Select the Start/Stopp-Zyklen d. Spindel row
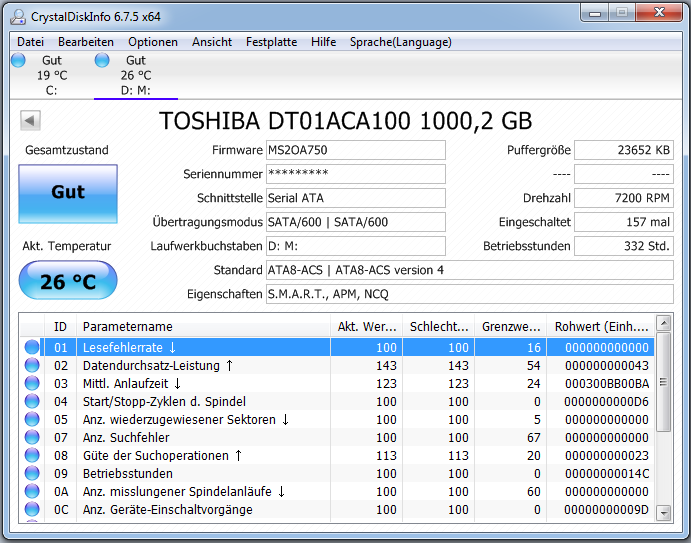 [337, 402]
